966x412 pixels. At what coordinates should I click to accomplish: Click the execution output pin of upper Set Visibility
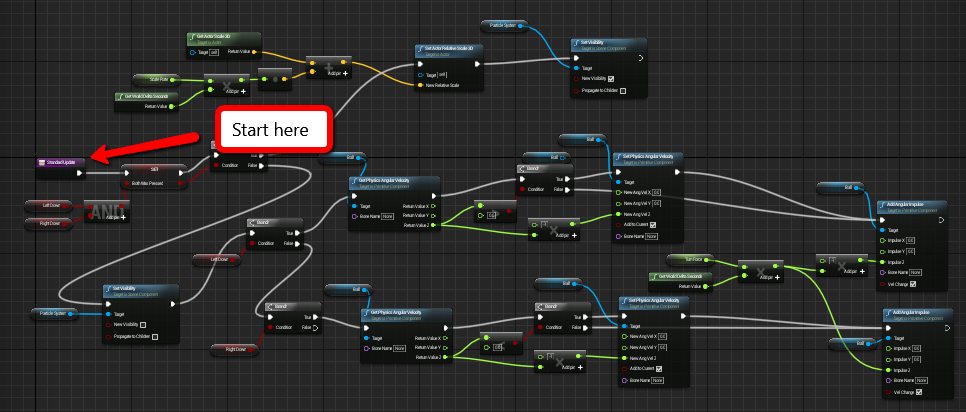(641, 59)
